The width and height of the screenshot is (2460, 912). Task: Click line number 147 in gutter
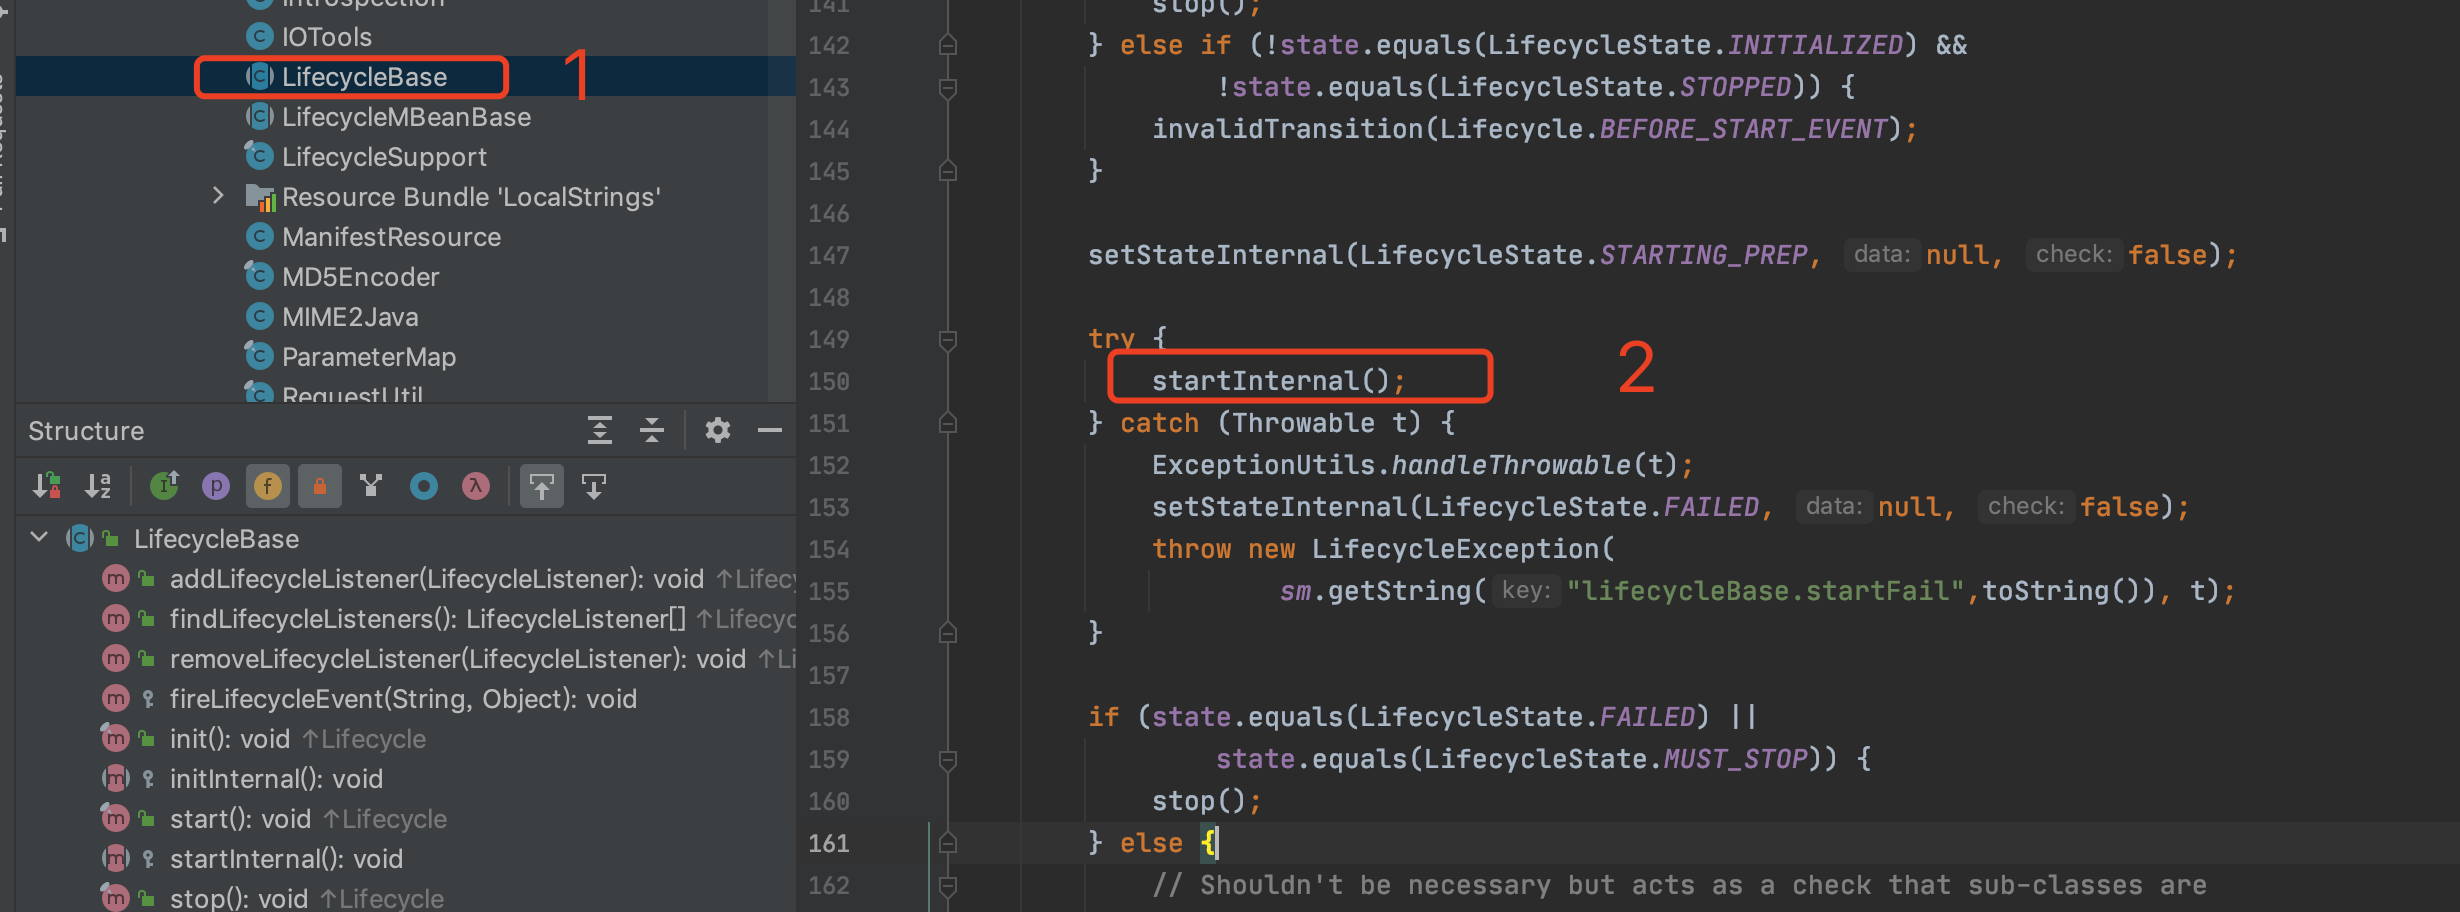point(829,256)
